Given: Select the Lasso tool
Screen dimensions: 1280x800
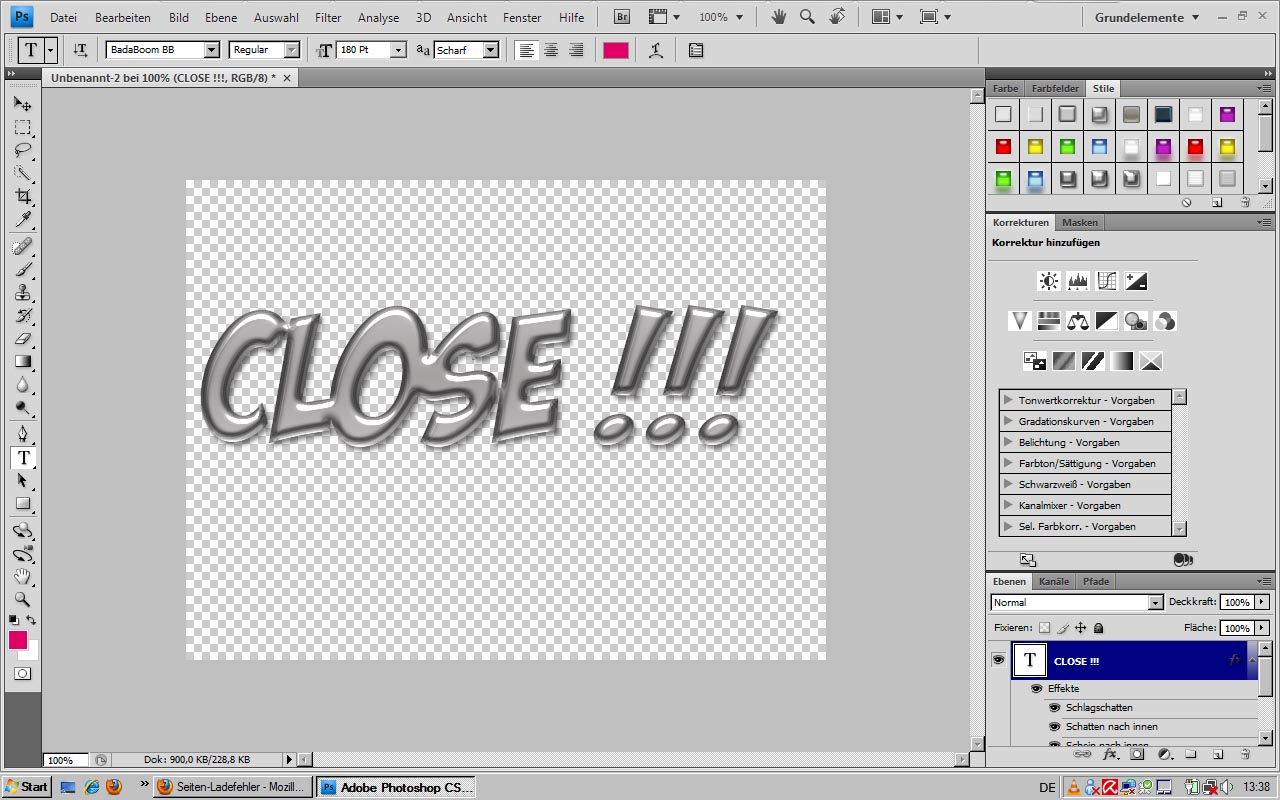Looking at the screenshot, I should pyautogui.click(x=22, y=151).
